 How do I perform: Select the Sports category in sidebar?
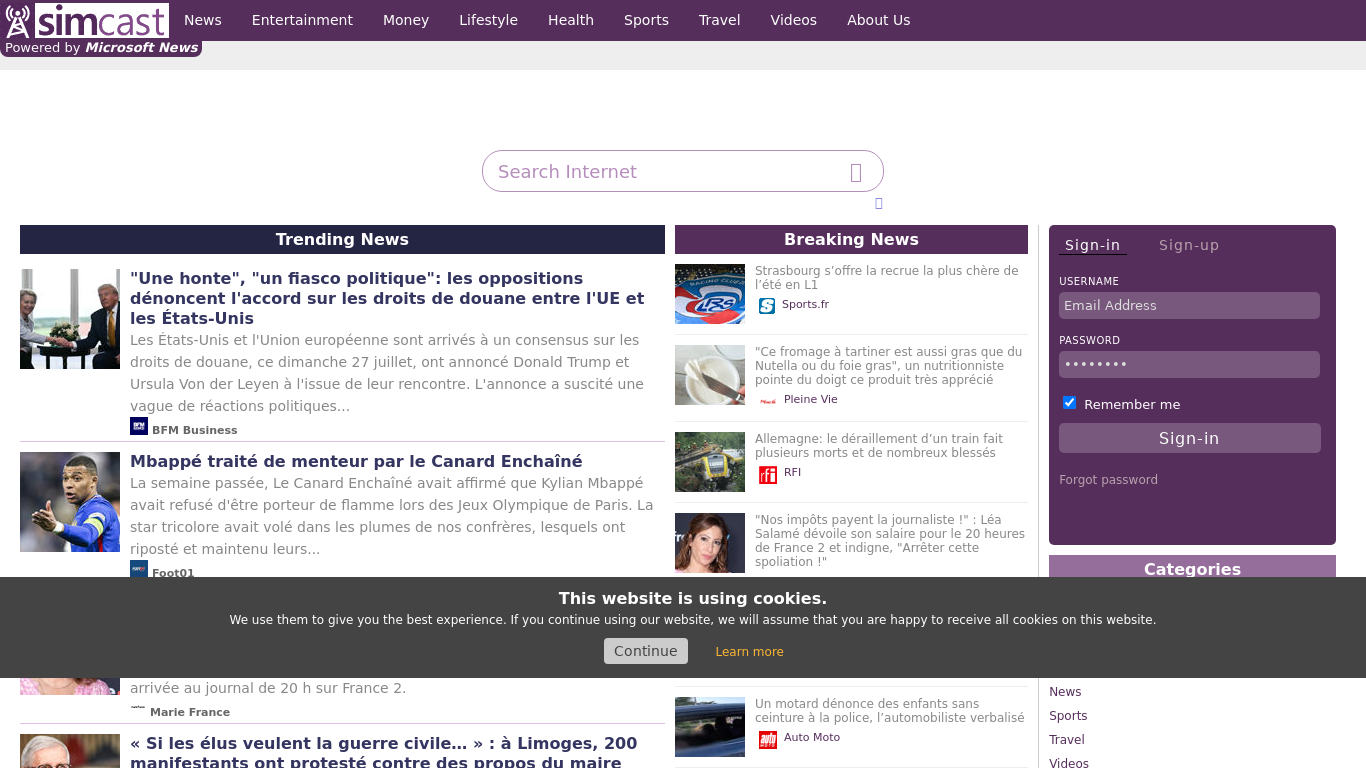1068,716
